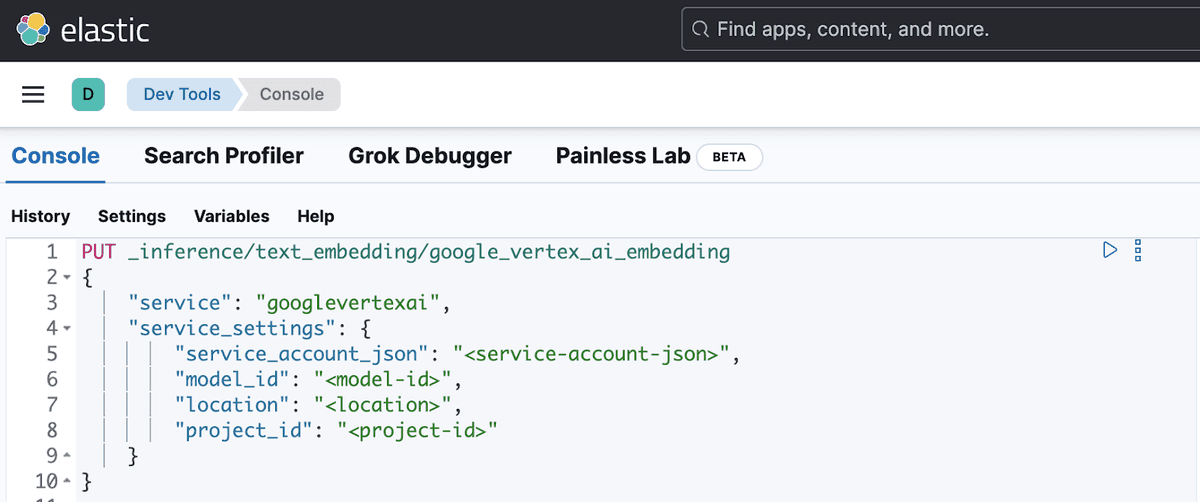
Task: Open the Painless Lab tab
Action: point(623,156)
